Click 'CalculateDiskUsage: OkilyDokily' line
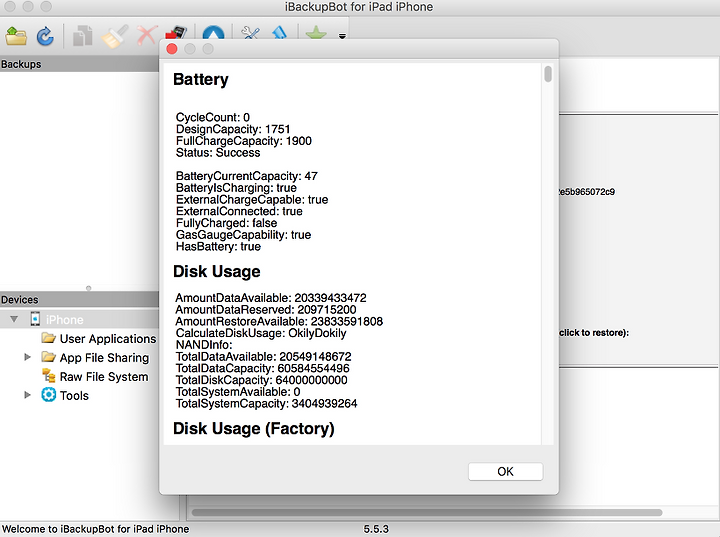 pyautogui.click(x=261, y=333)
